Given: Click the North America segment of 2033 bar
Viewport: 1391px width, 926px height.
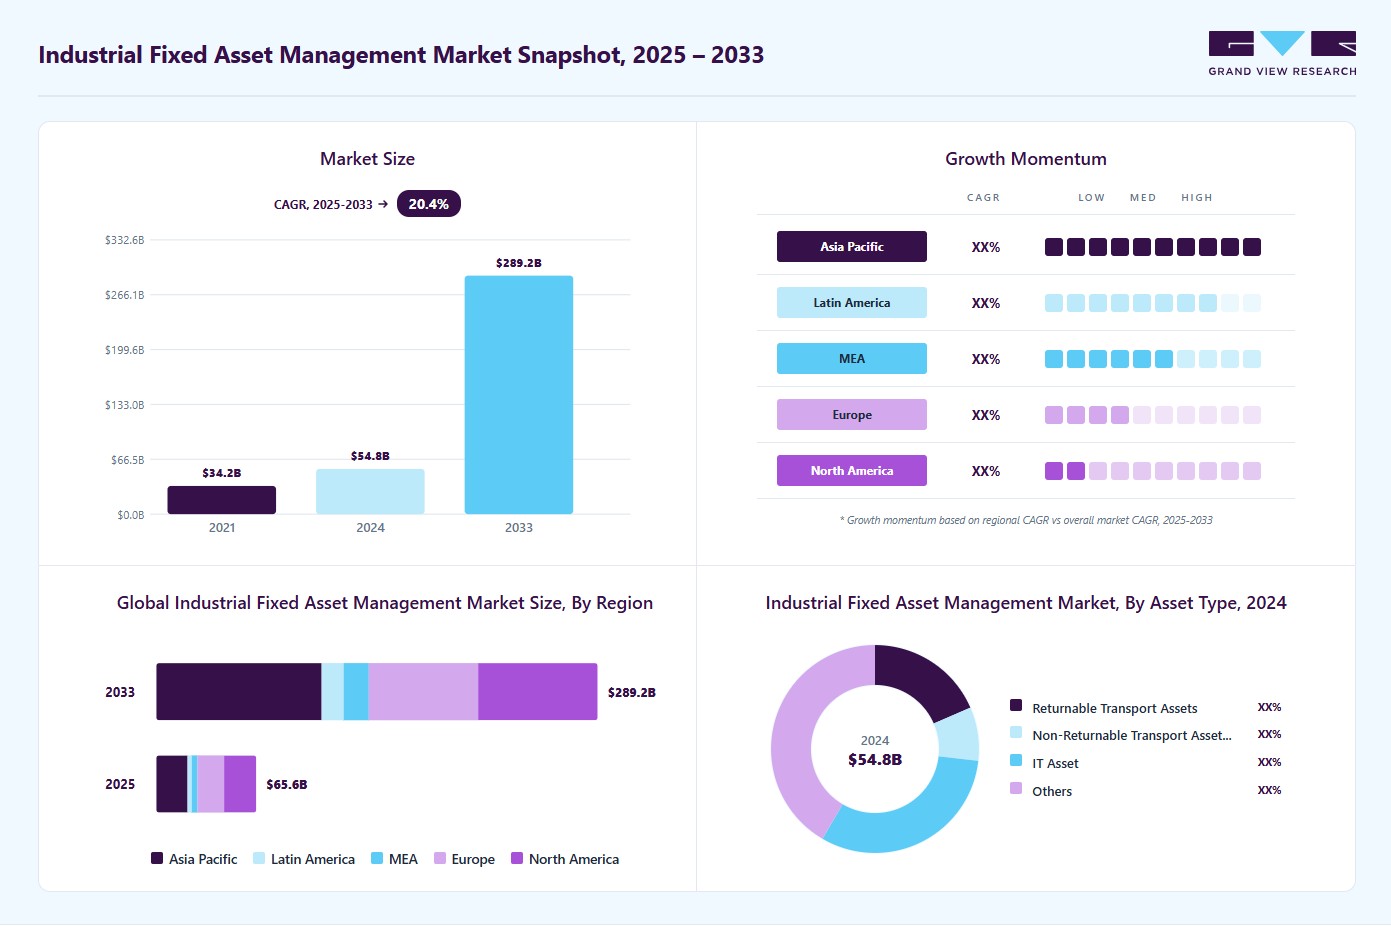Looking at the screenshot, I should click(538, 692).
